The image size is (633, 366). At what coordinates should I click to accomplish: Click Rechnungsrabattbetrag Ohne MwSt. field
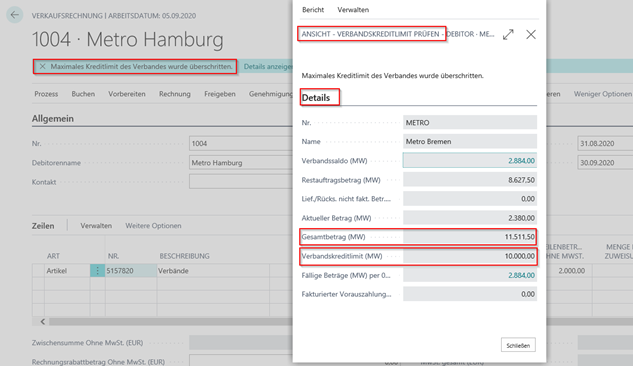point(241,361)
